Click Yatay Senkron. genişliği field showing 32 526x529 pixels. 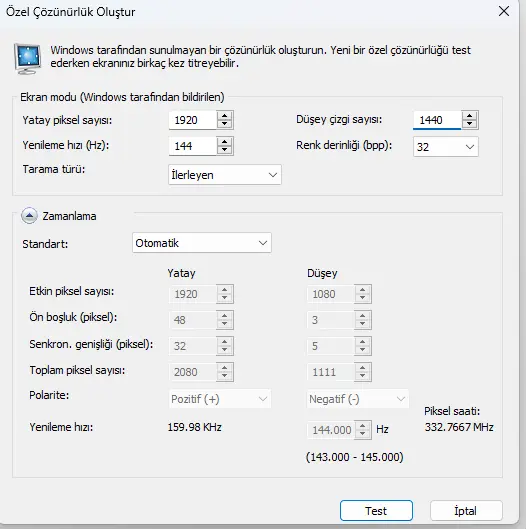click(x=192, y=346)
